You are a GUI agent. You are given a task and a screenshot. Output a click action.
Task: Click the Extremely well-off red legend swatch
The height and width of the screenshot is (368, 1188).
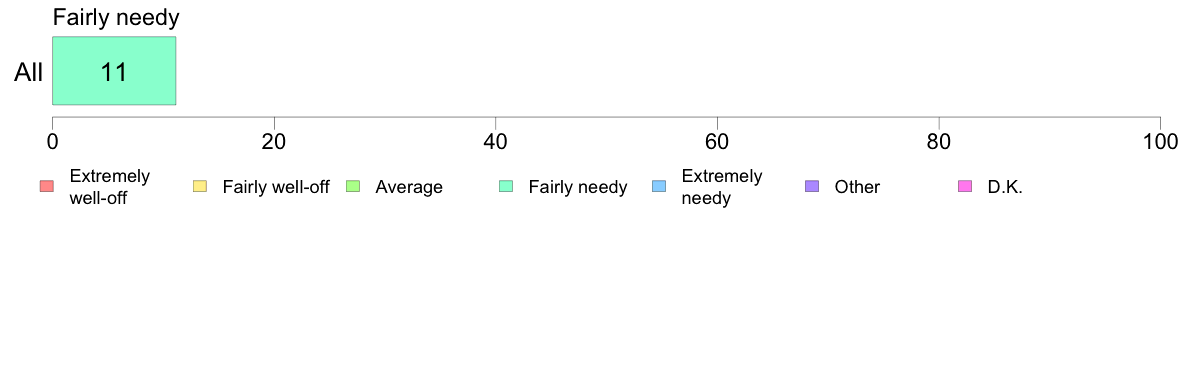pyautogui.click(x=47, y=186)
